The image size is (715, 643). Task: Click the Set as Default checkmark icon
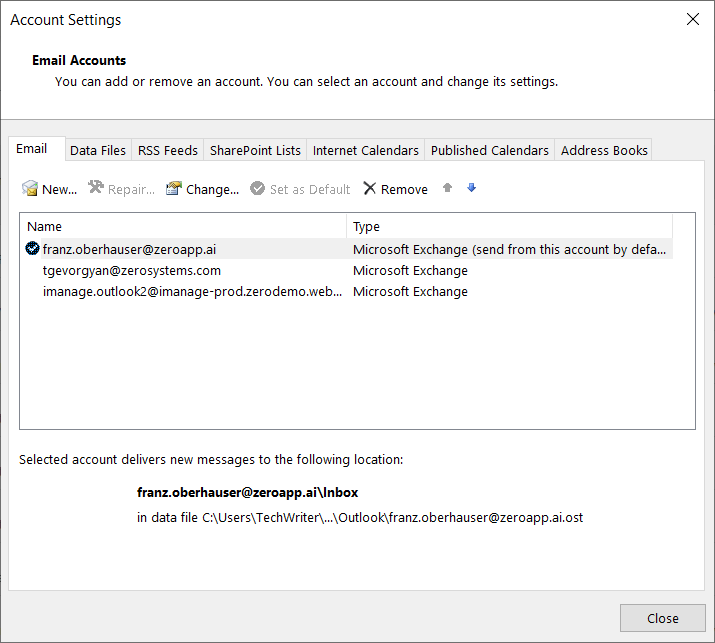257,188
